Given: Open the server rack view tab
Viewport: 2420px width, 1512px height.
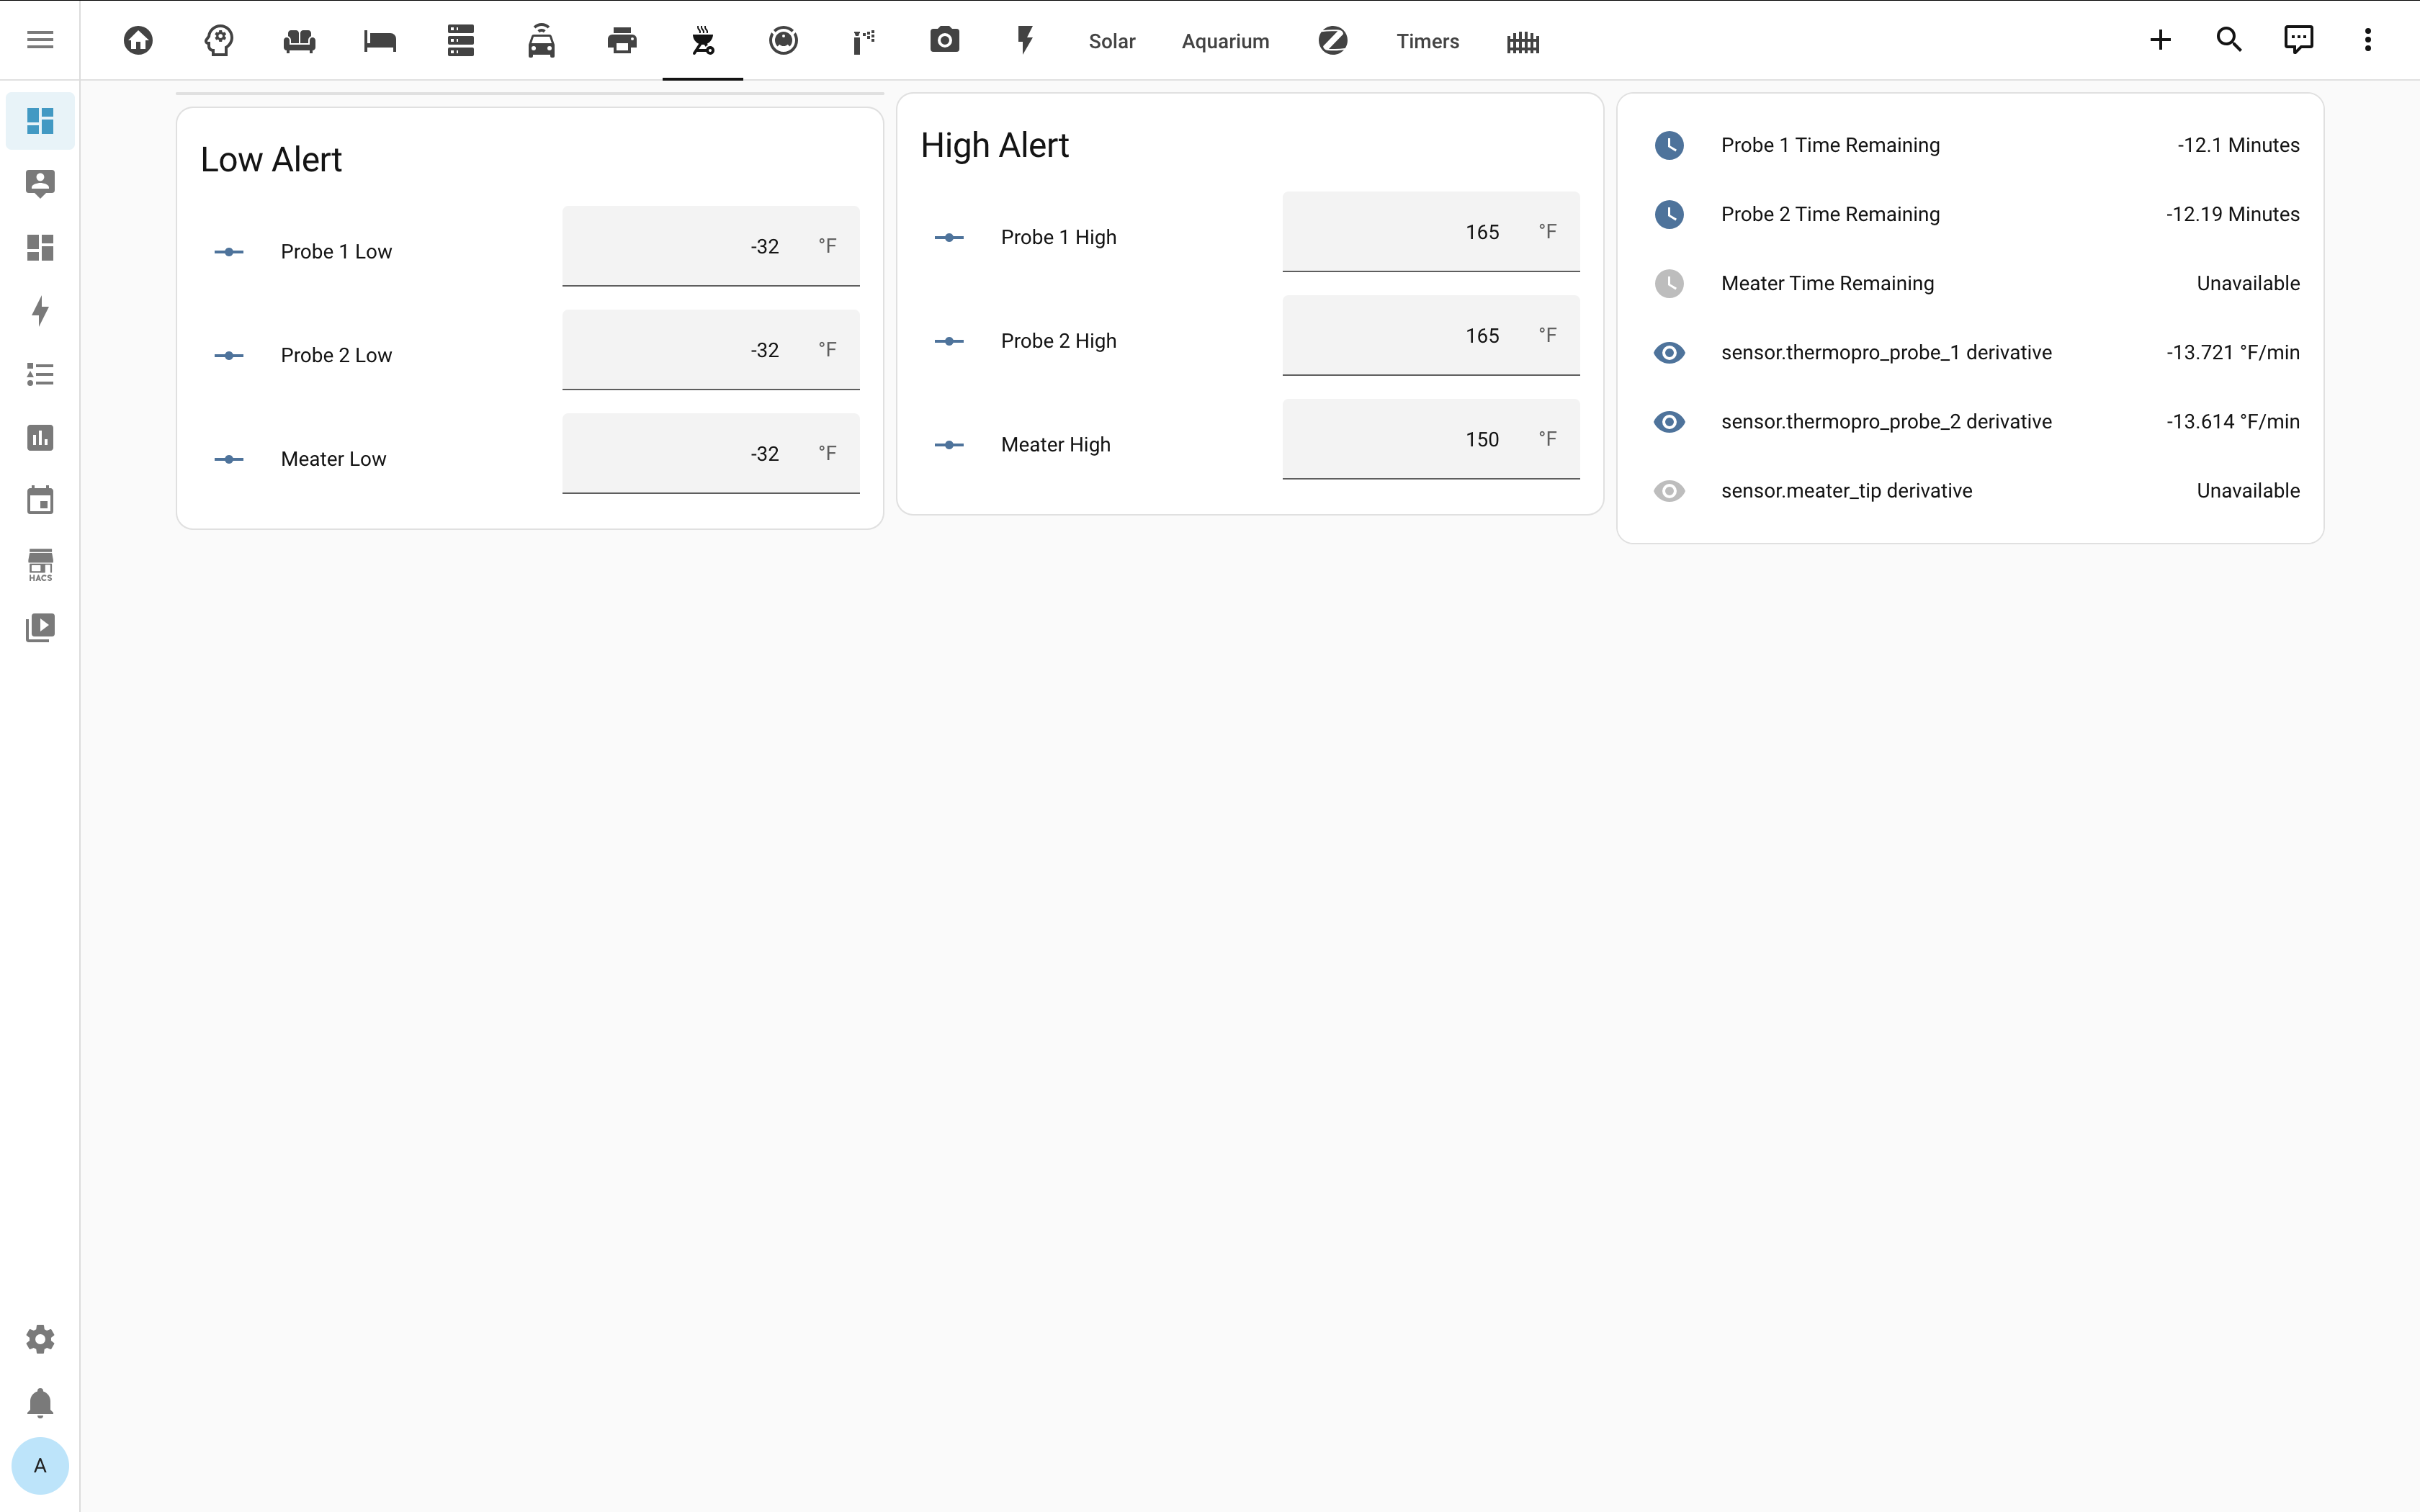Looking at the screenshot, I should coord(461,40).
